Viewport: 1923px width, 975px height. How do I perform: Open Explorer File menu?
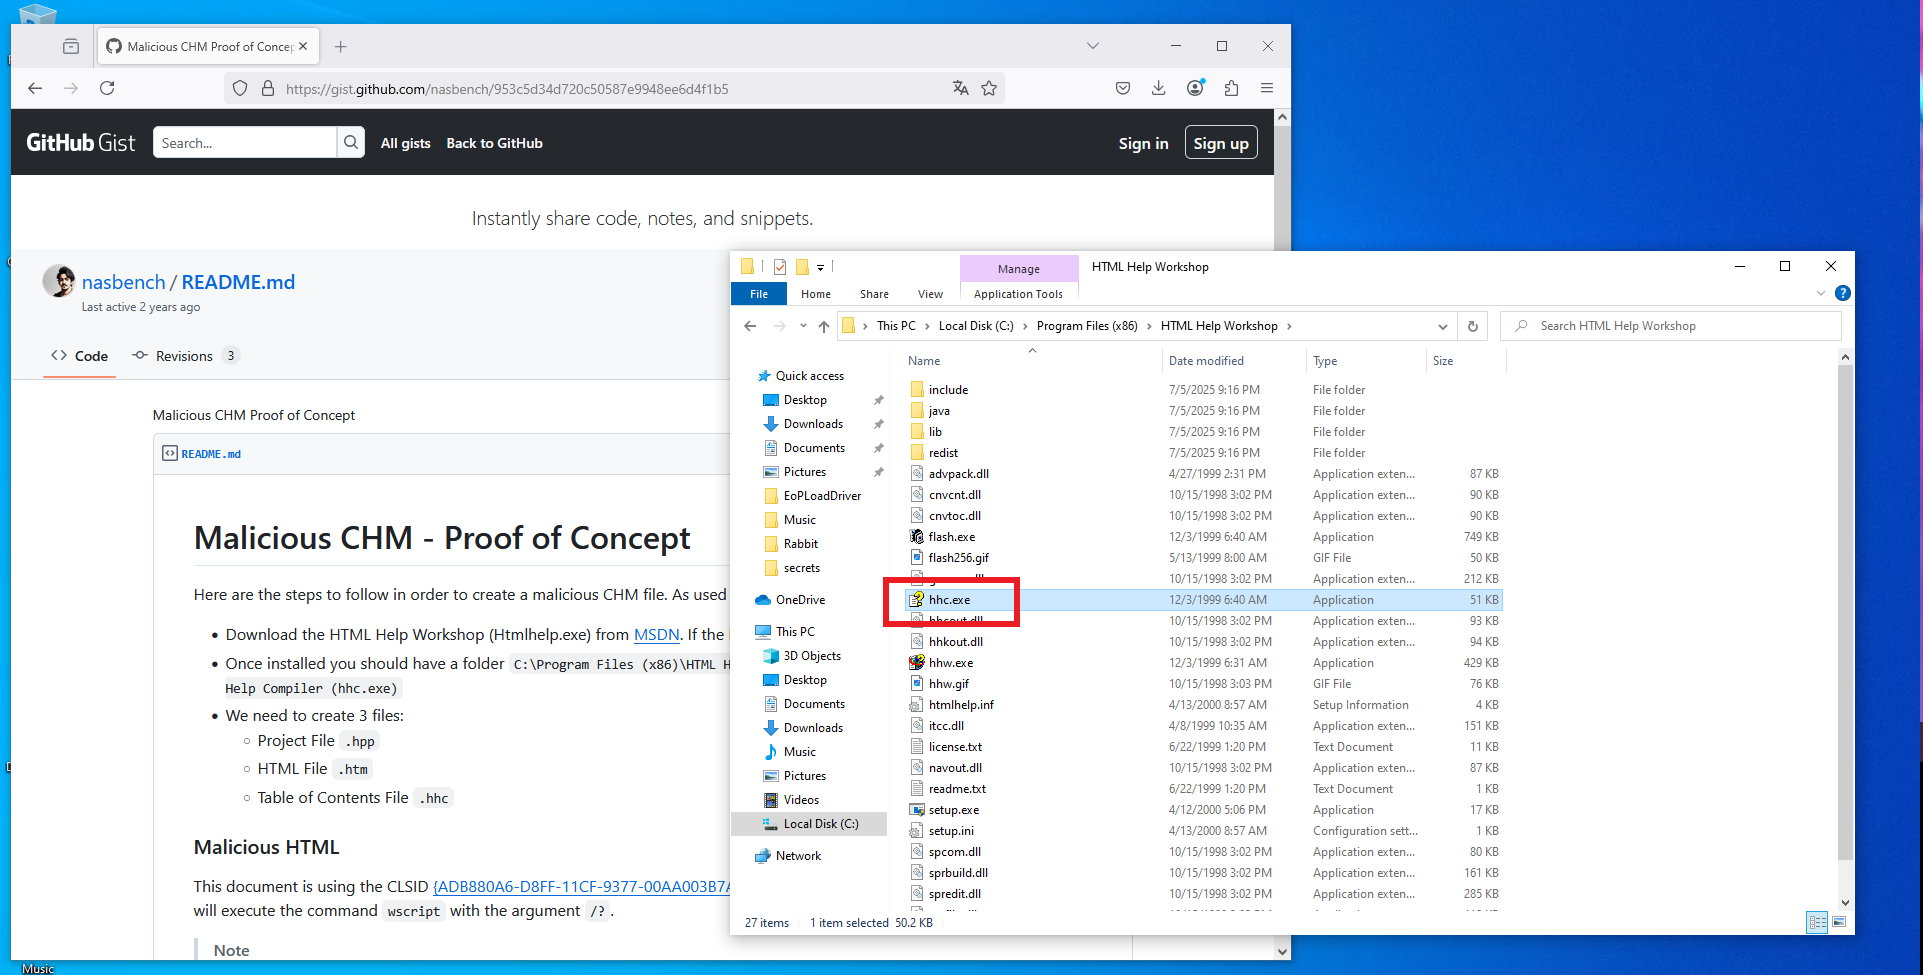[759, 294]
